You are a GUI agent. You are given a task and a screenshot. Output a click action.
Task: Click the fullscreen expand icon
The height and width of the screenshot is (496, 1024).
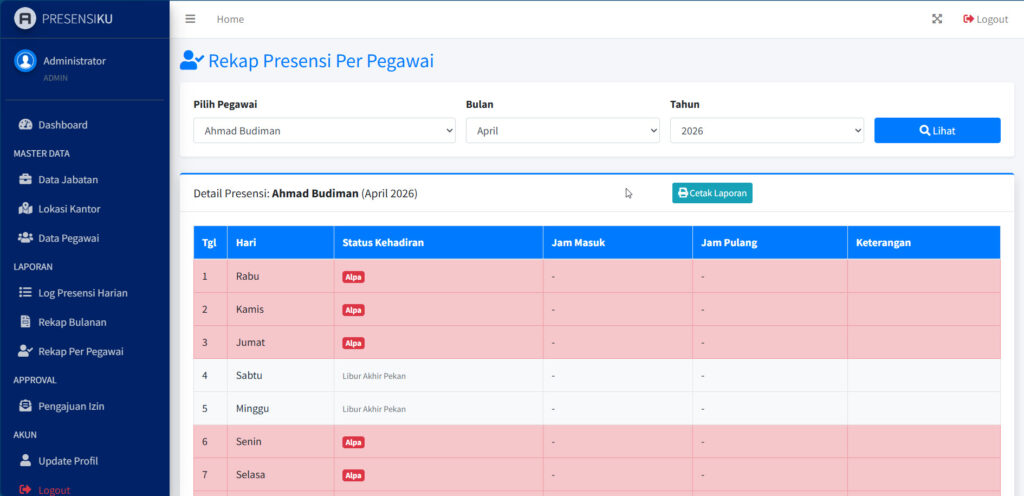(937, 19)
